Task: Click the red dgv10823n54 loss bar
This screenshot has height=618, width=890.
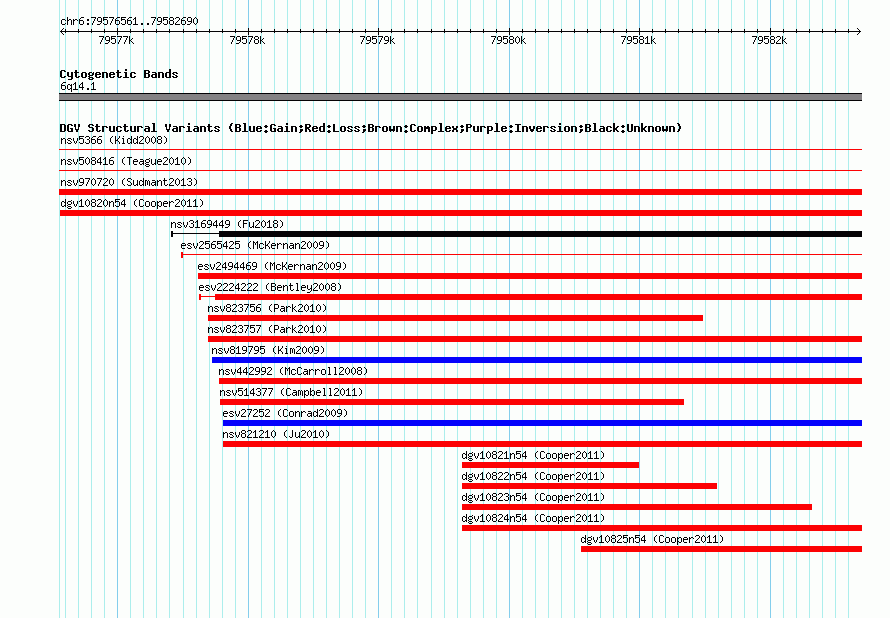Action: [637, 507]
